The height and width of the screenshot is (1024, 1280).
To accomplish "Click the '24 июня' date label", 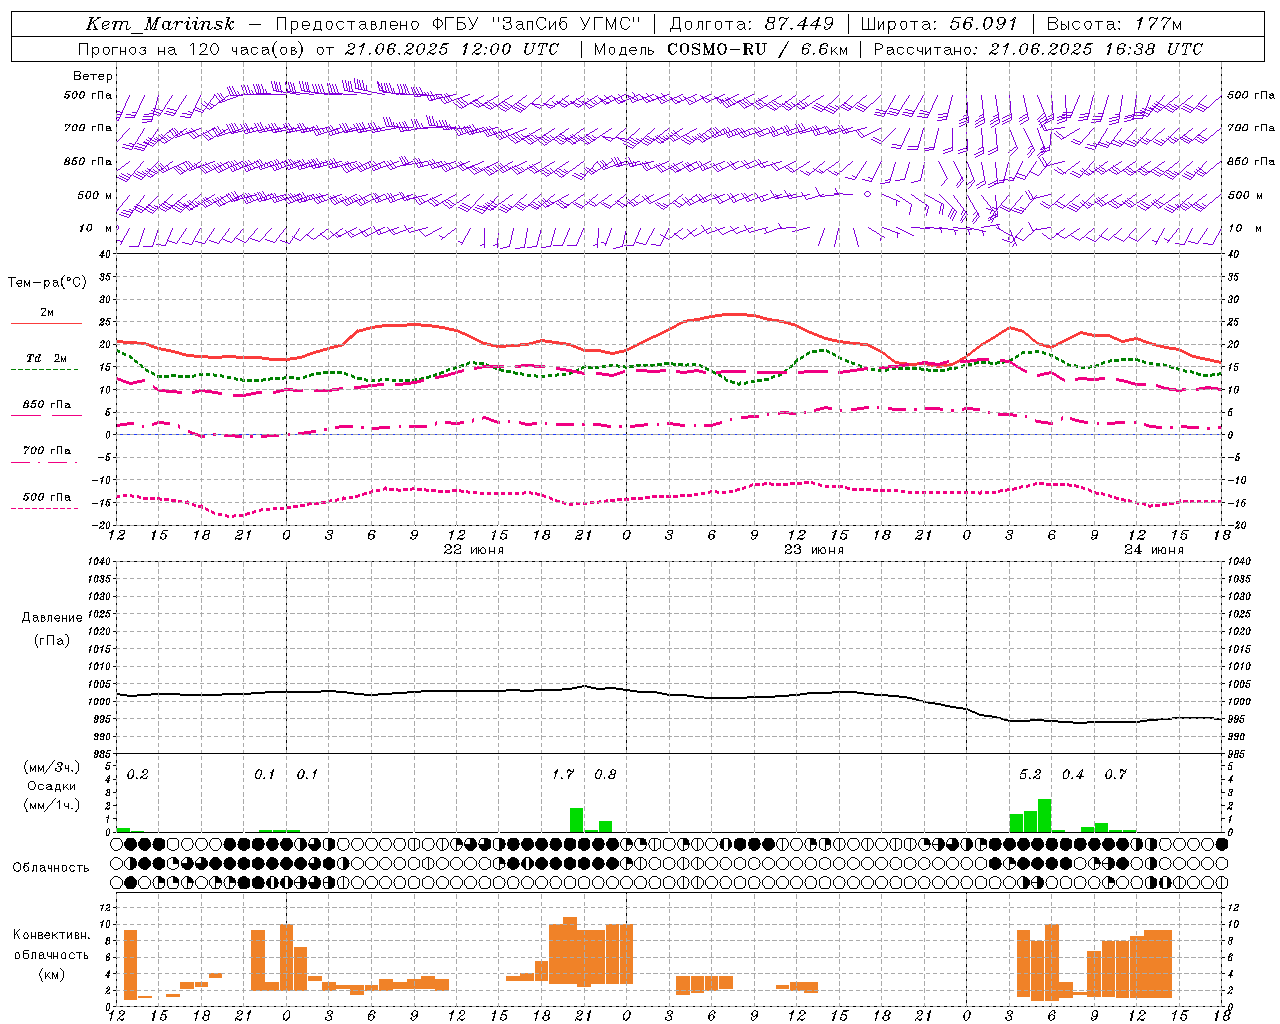I will [1154, 550].
